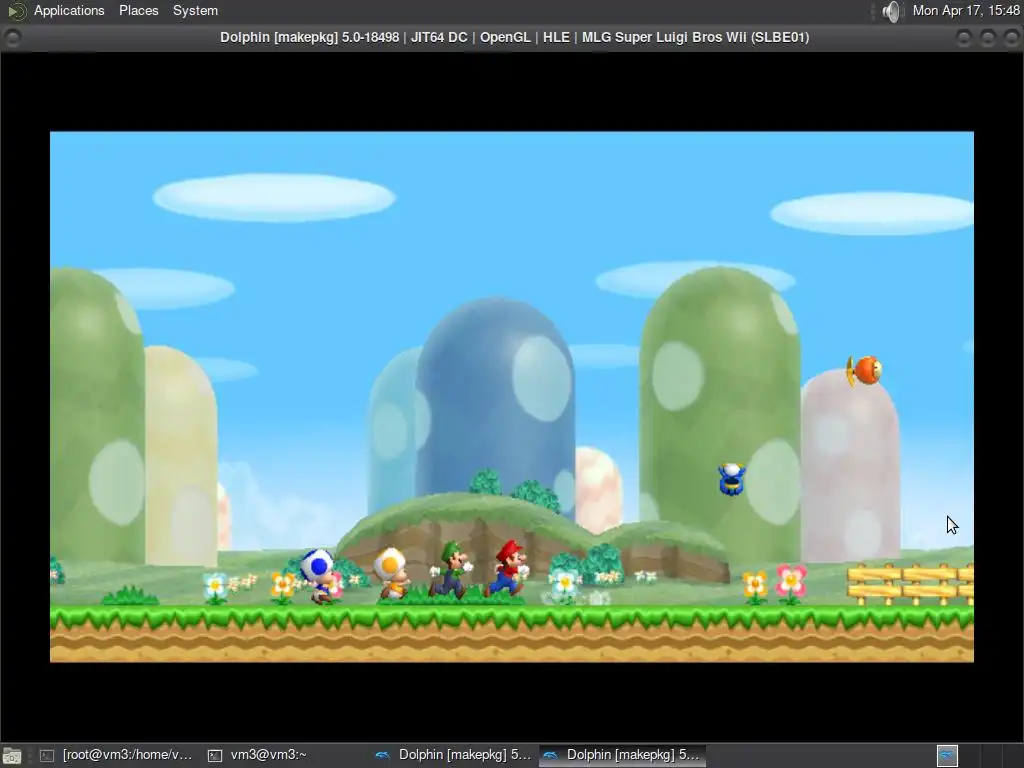The image size is (1024, 768).
Task: Click the blue flying beetle enemy
Action: click(x=731, y=479)
